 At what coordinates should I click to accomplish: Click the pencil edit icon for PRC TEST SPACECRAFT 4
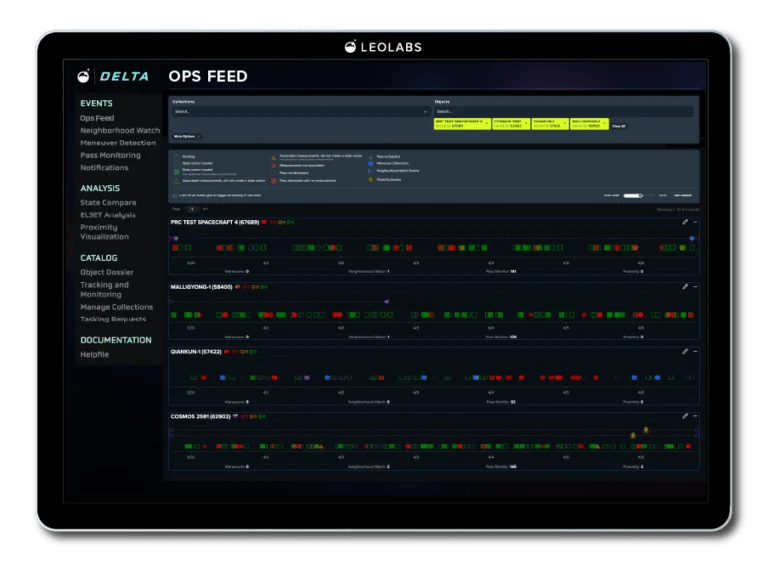click(x=685, y=222)
